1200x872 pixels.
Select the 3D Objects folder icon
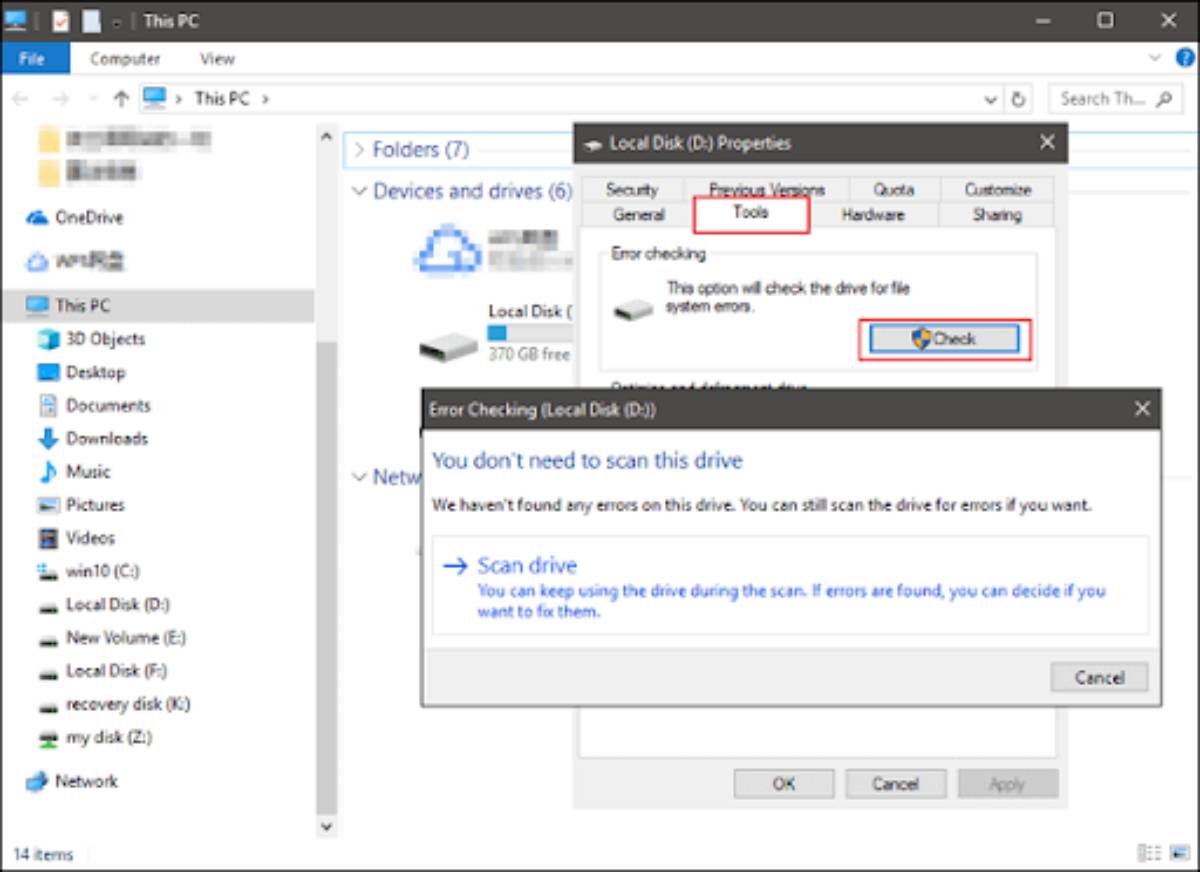pyautogui.click(x=48, y=339)
